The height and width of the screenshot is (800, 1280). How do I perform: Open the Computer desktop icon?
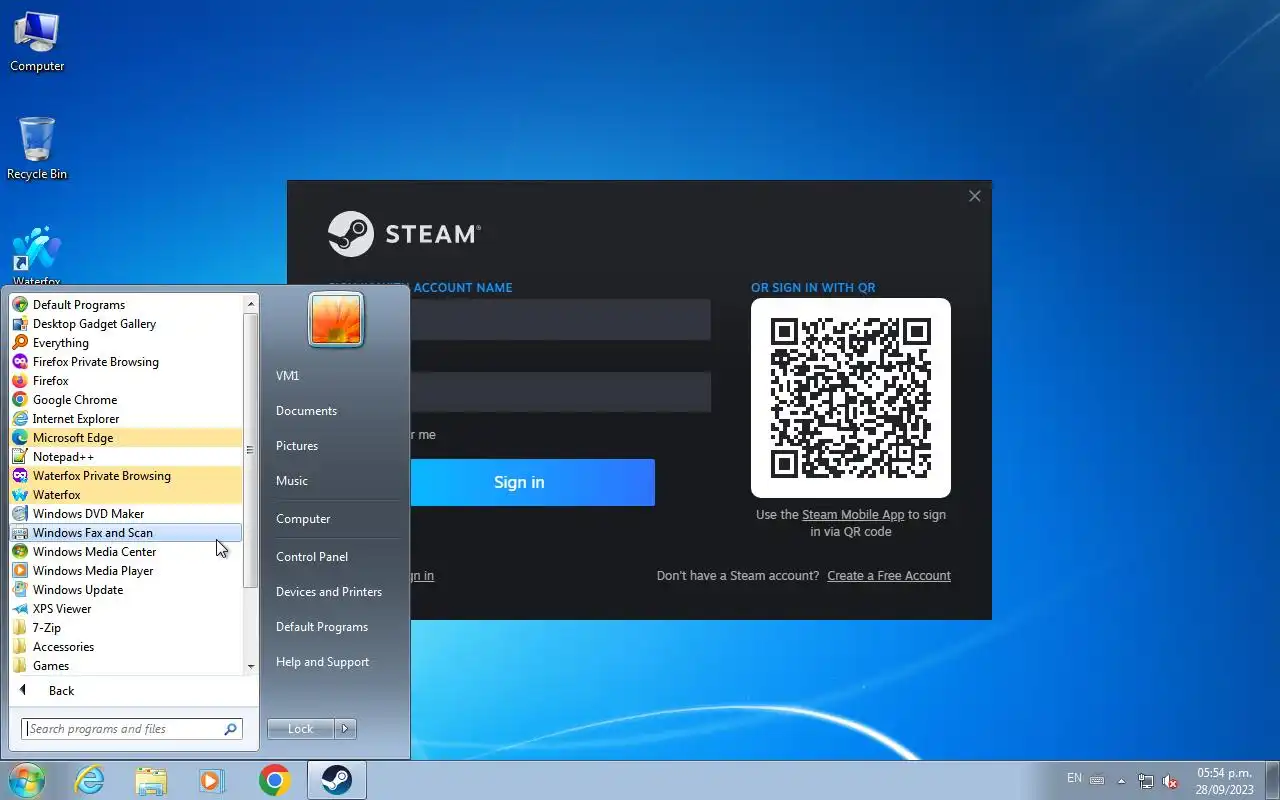point(37,42)
